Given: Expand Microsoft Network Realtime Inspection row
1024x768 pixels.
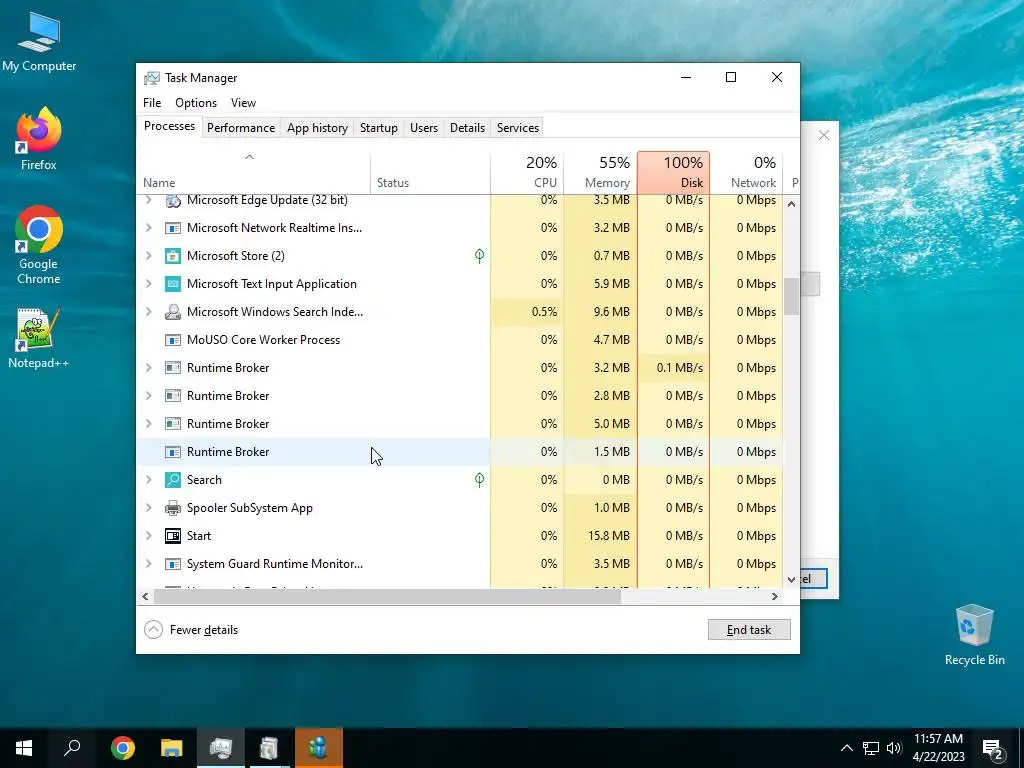Looking at the screenshot, I should point(149,228).
